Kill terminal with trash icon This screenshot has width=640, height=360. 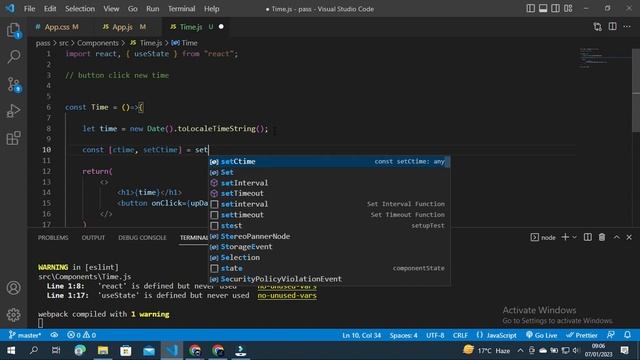click(x=602, y=237)
